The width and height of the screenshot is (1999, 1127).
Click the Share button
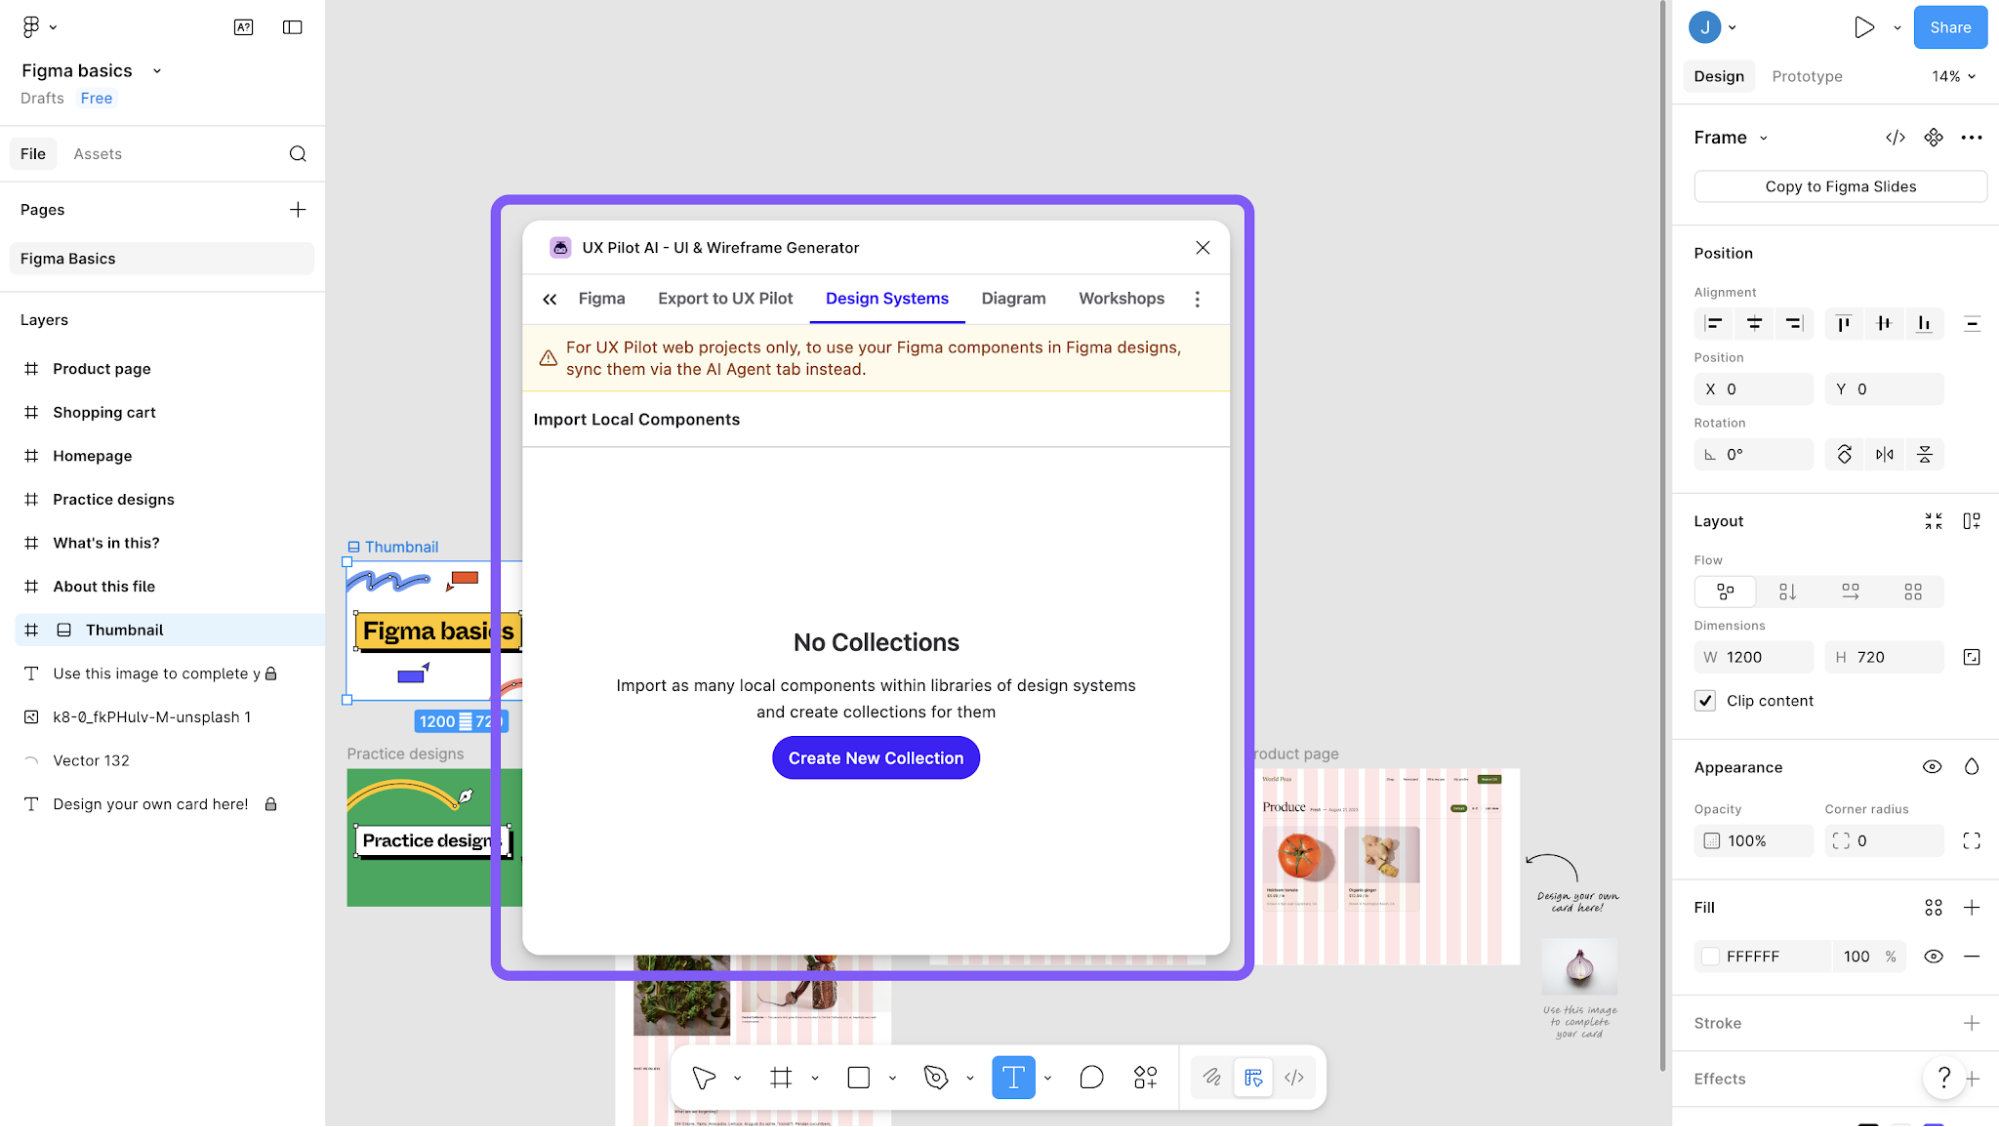pyautogui.click(x=1949, y=27)
